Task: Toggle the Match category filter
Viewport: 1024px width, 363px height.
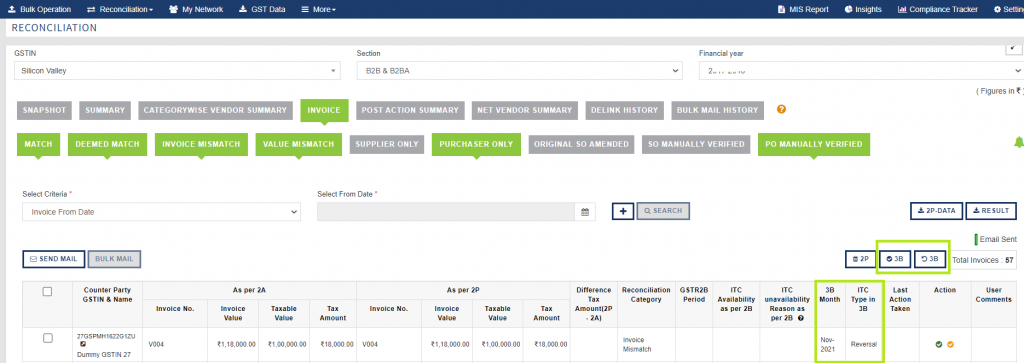Action: coord(39,144)
